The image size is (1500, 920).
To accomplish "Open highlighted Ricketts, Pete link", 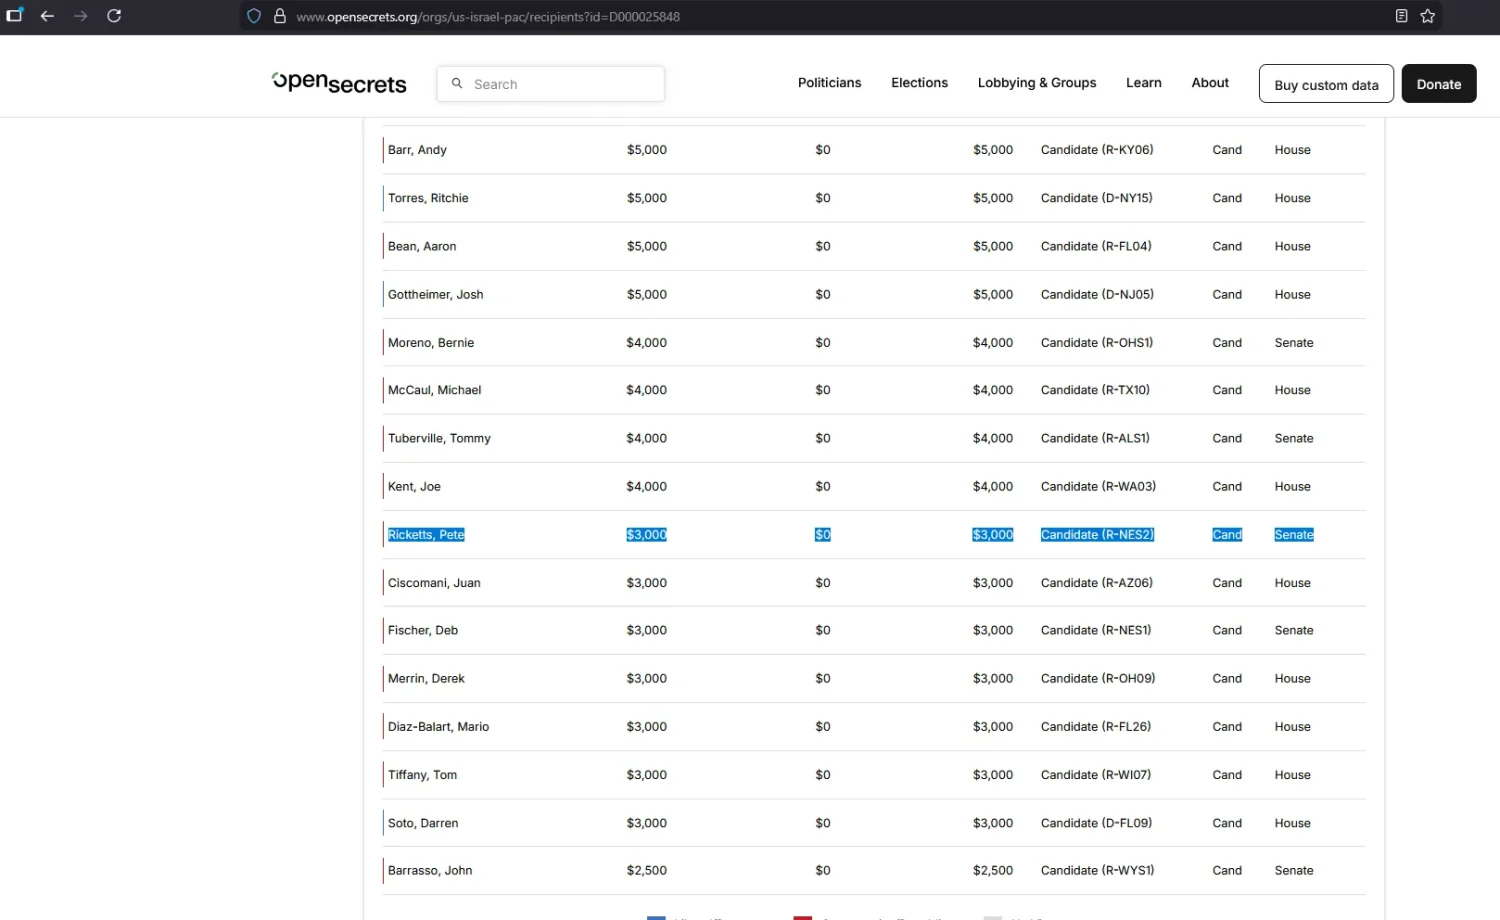I will click(x=426, y=535).
